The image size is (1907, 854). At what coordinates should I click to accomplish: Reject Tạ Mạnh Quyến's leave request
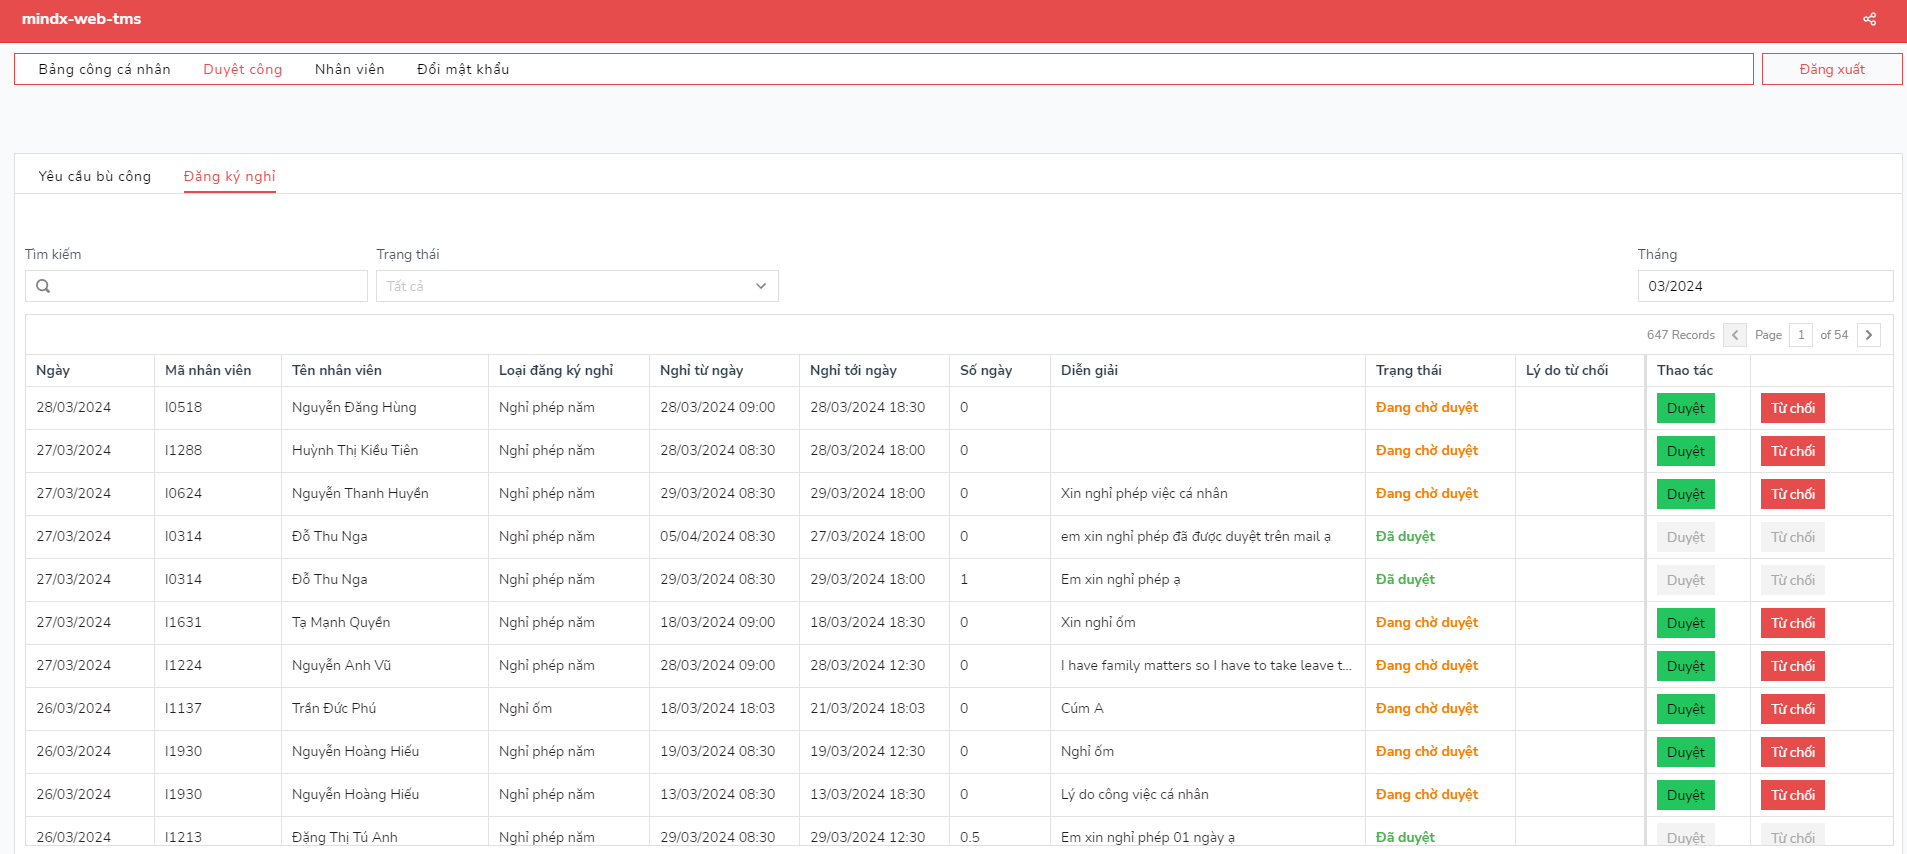coord(1792,623)
